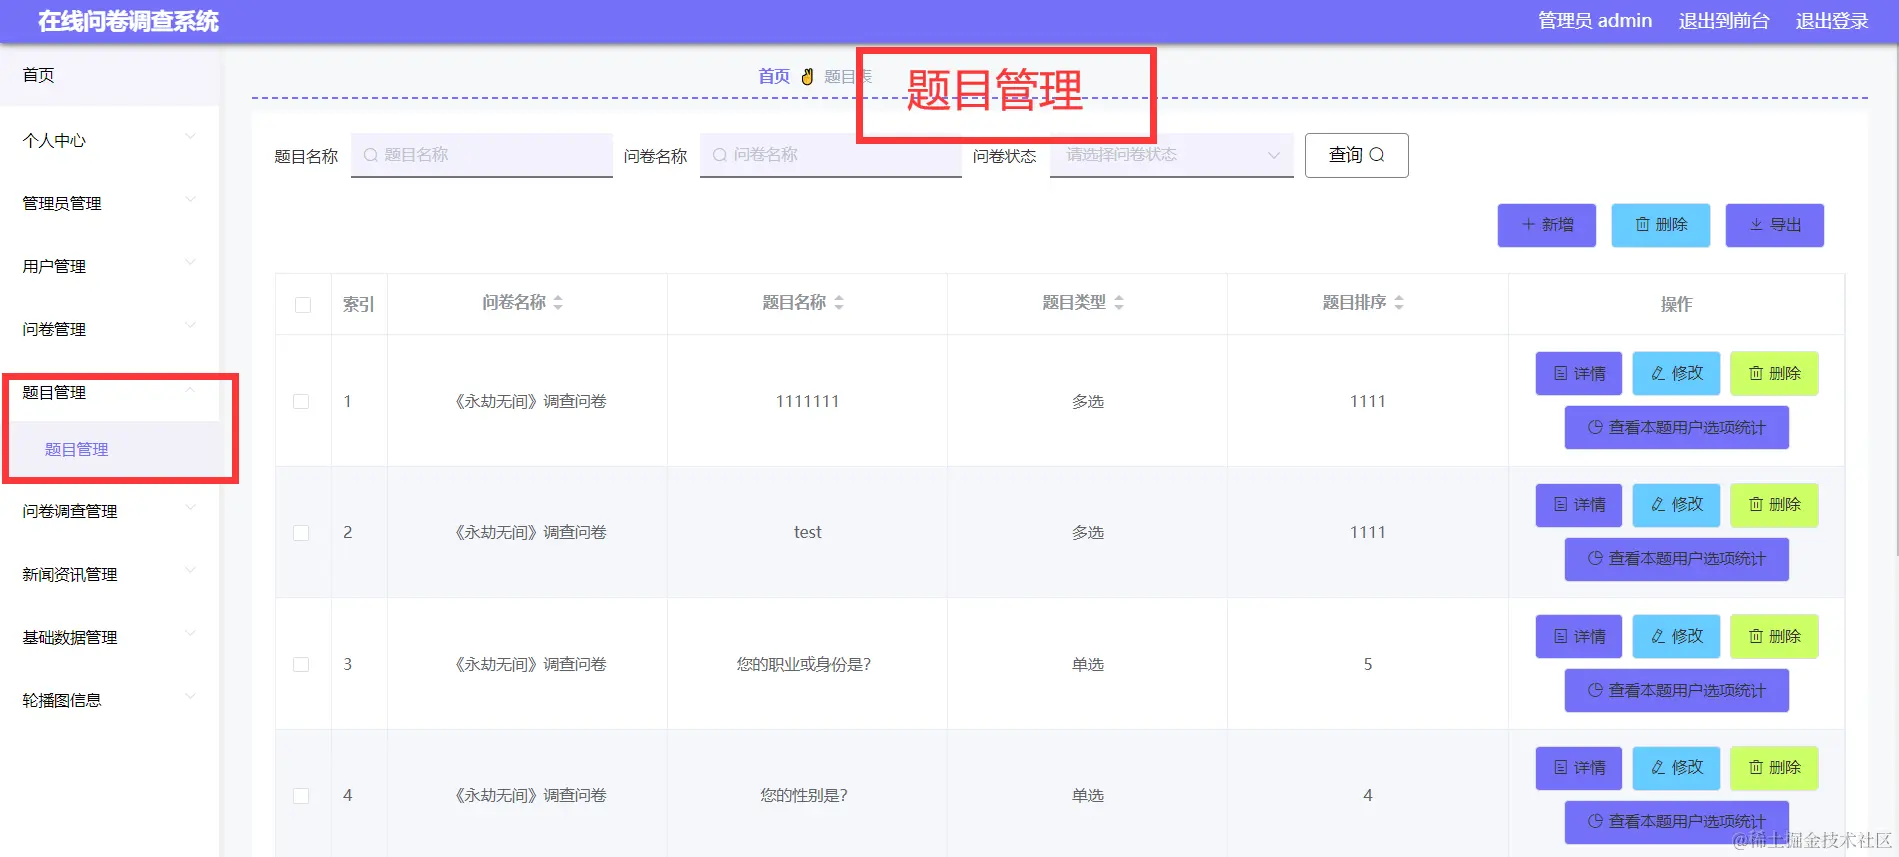
Task: Click 退出到前台 in the top bar
Action: coord(1724,21)
